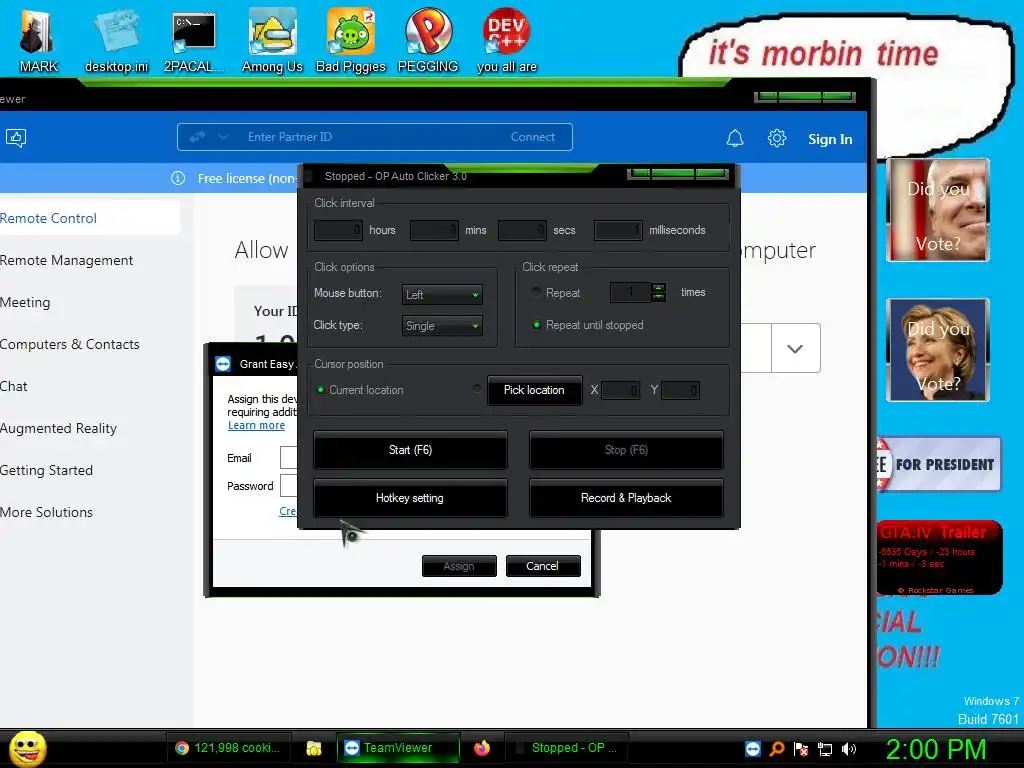Open network tray icon
The image size is (1024, 768).
[x=825, y=749]
